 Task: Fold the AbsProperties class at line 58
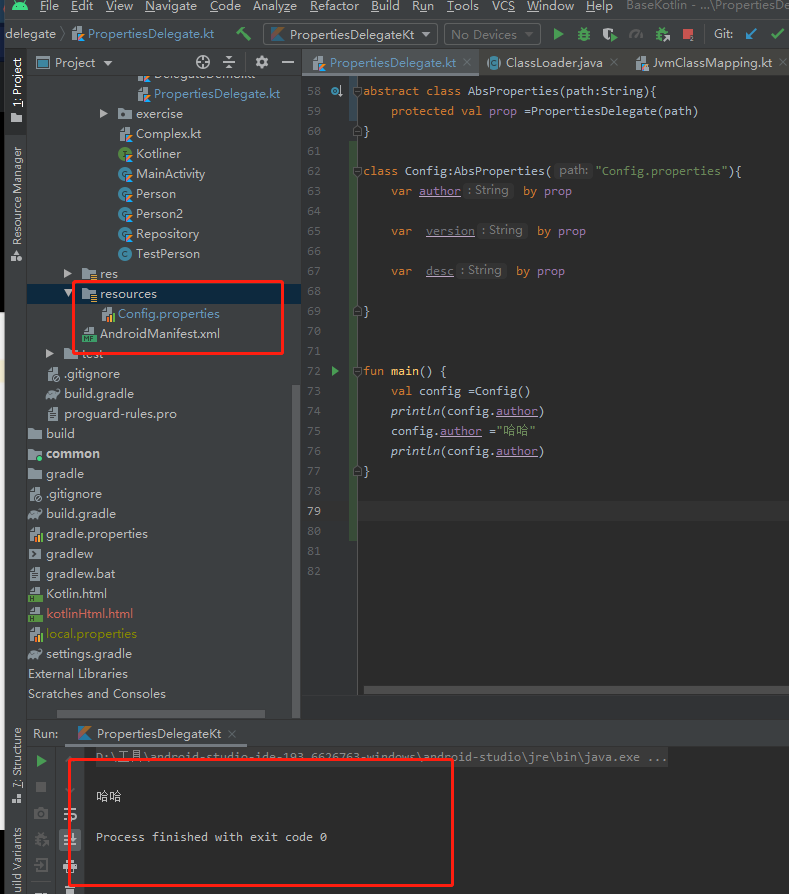click(357, 91)
